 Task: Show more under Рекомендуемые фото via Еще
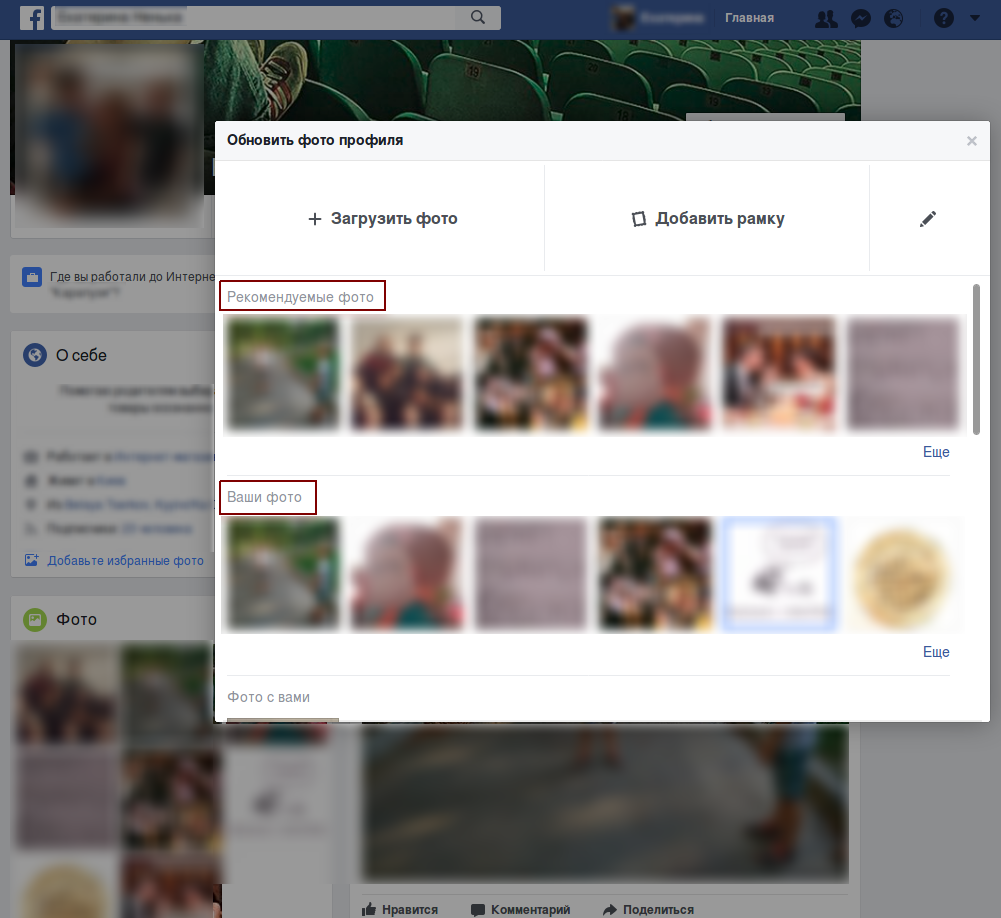coord(936,452)
